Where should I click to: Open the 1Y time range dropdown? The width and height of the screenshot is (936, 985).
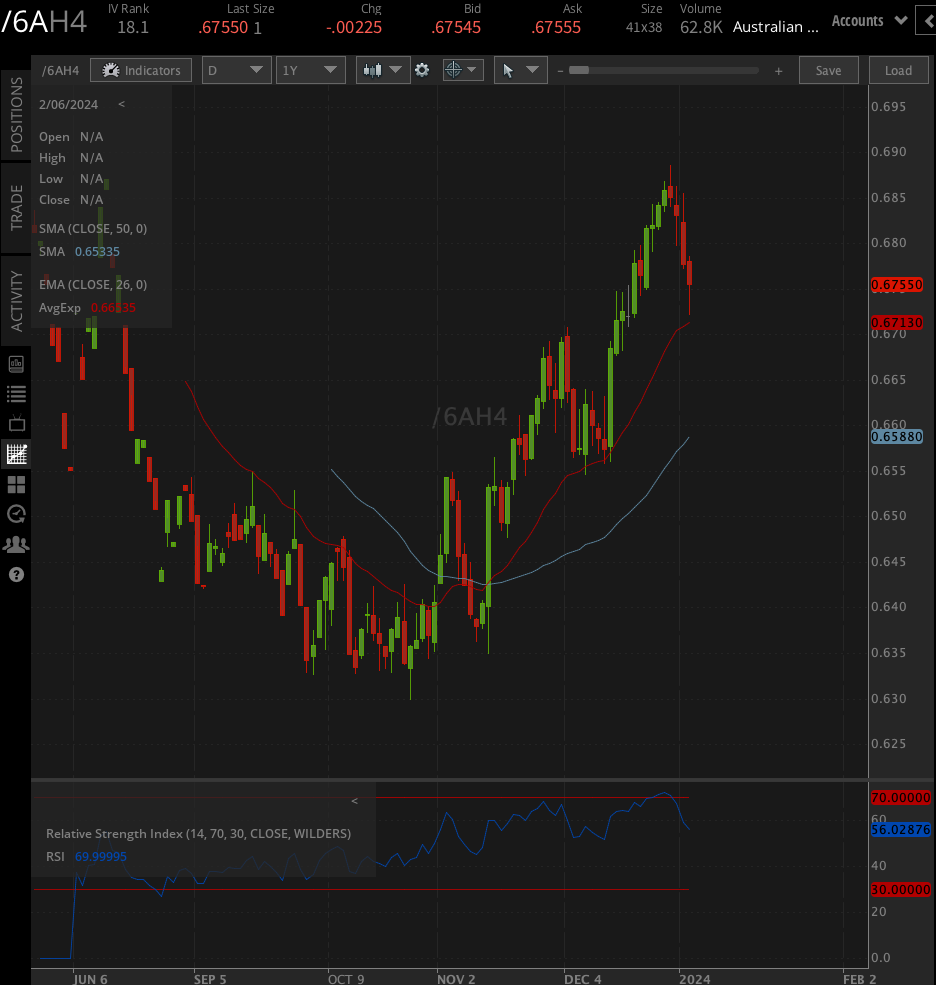coord(311,70)
